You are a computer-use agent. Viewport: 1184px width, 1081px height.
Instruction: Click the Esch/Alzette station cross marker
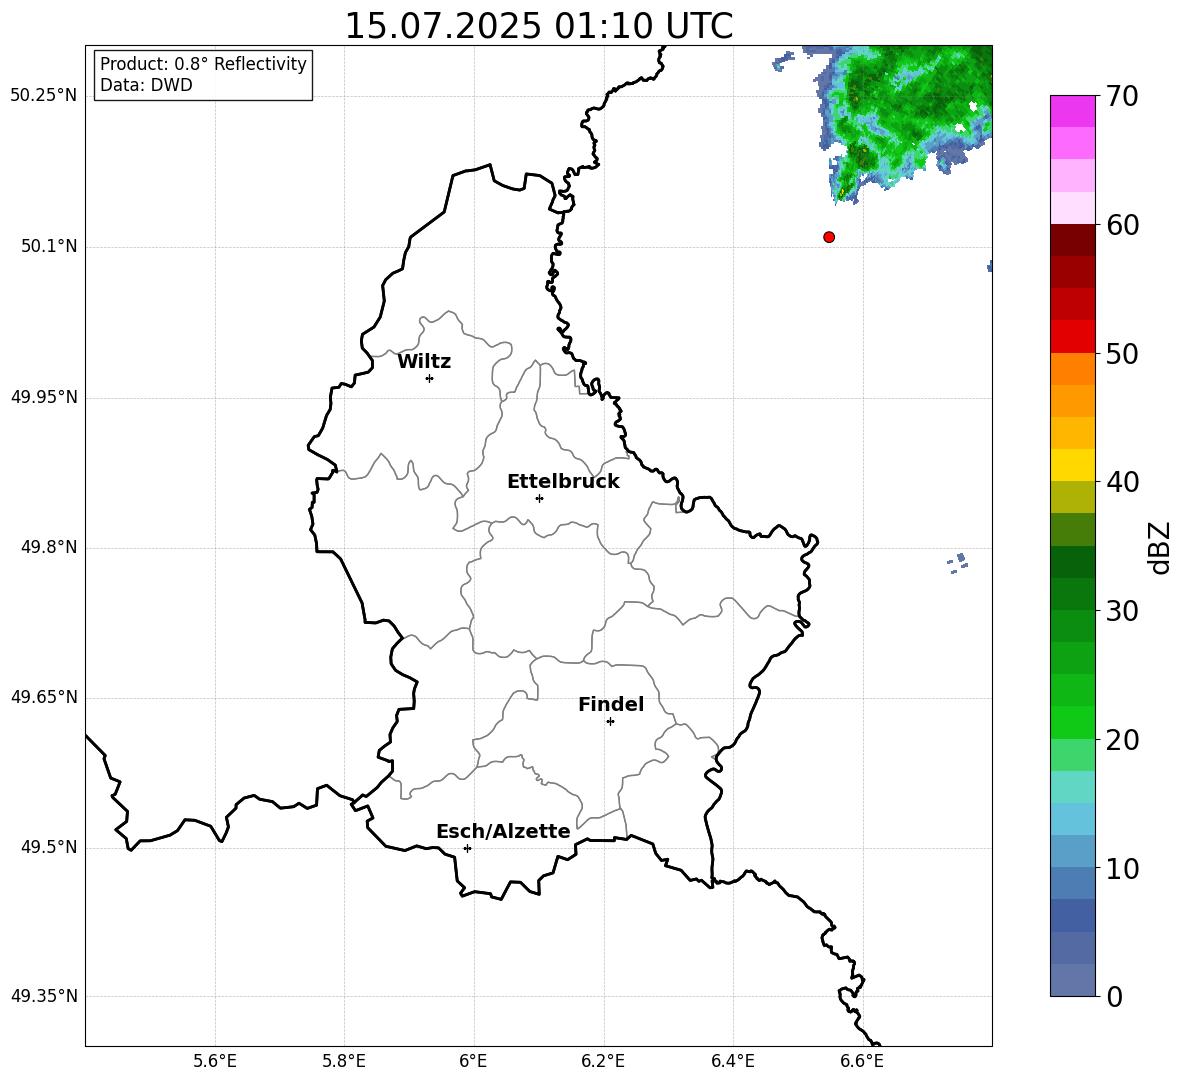click(x=467, y=848)
